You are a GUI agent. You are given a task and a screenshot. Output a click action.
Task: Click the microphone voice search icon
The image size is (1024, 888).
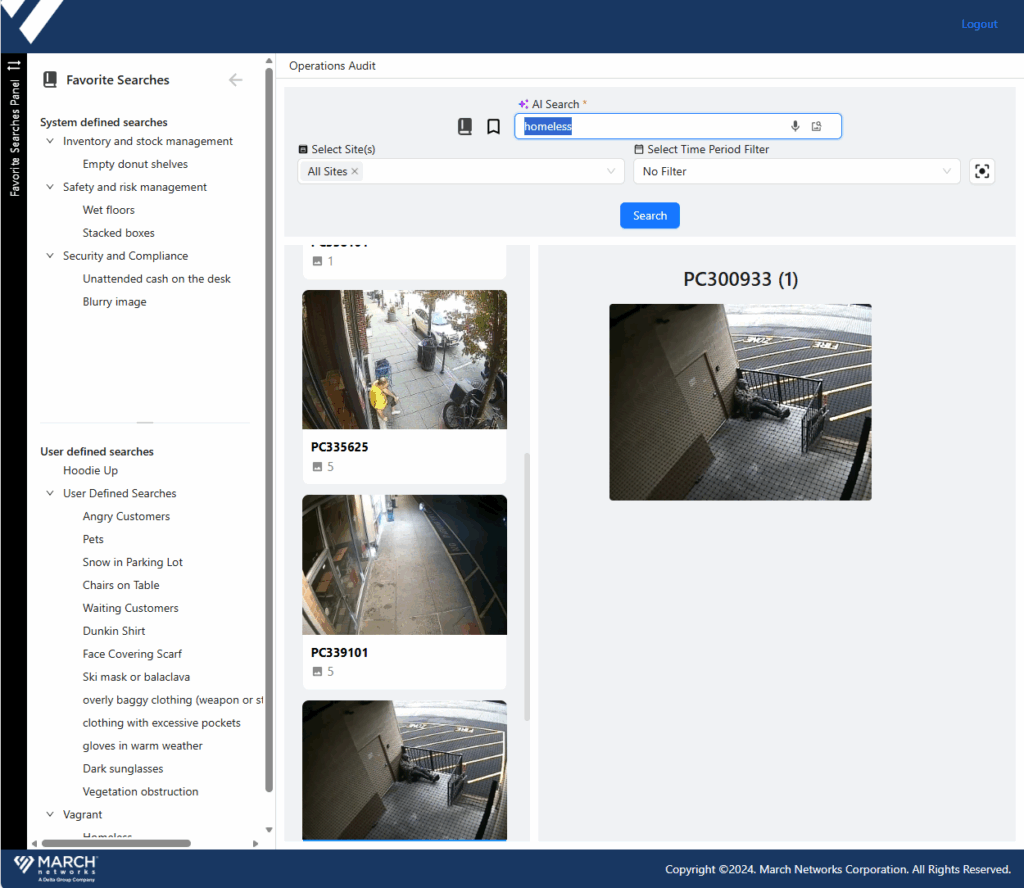pyautogui.click(x=795, y=126)
